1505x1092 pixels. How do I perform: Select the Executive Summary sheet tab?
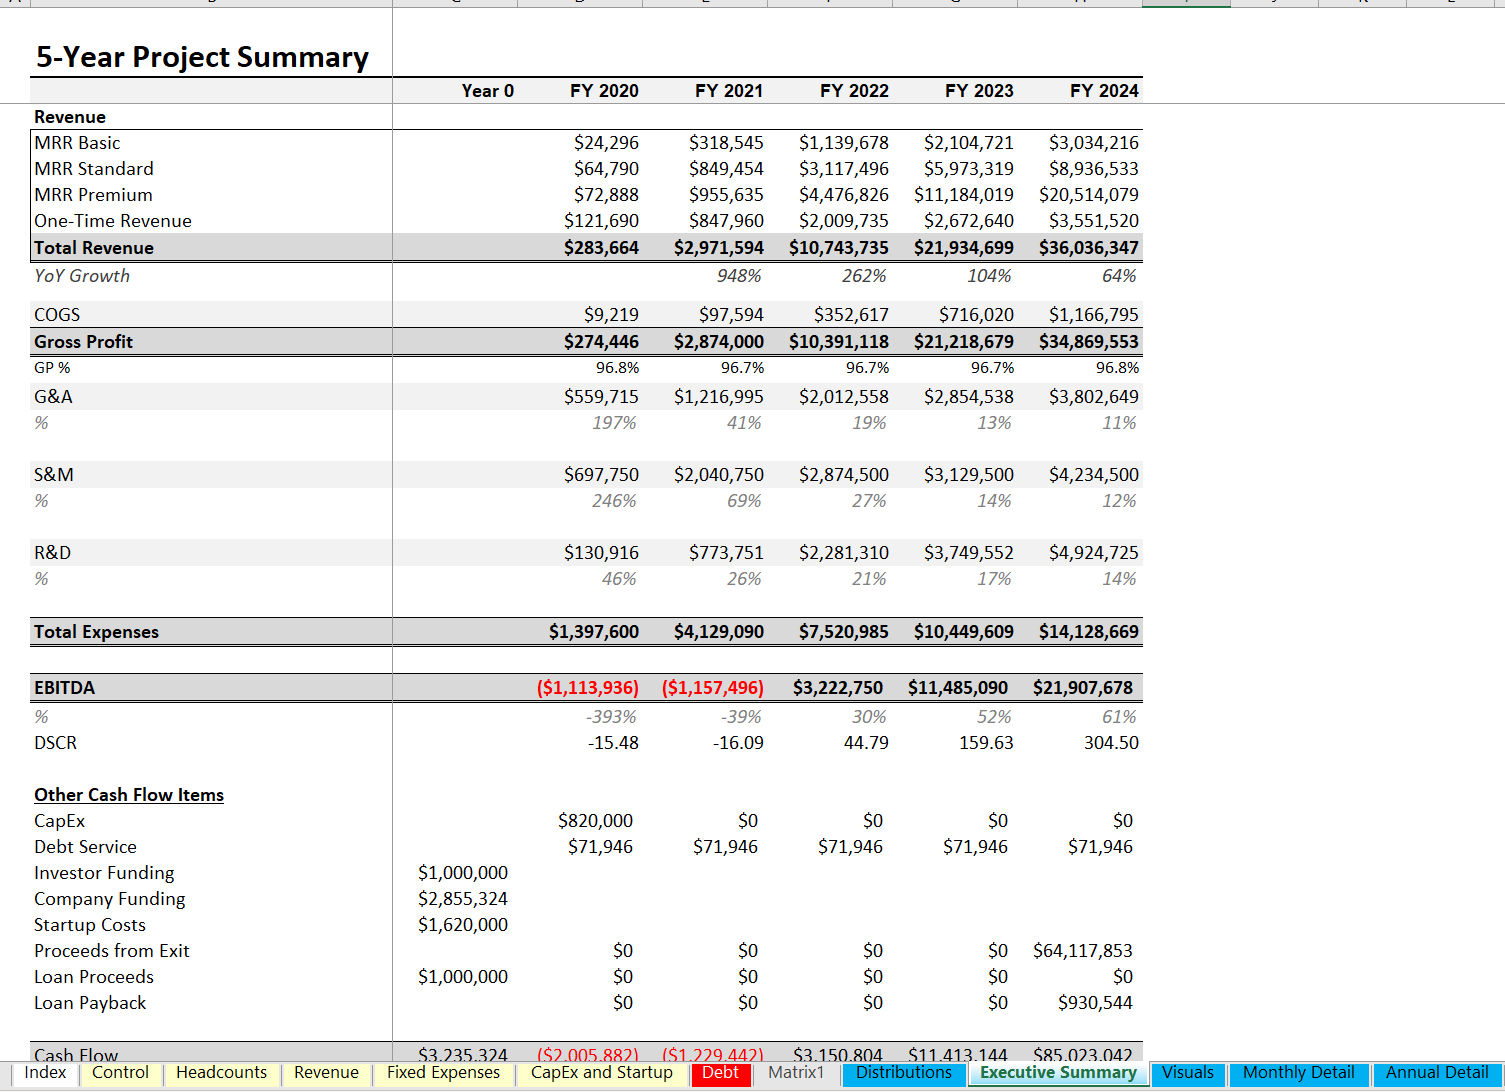point(1058,1073)
